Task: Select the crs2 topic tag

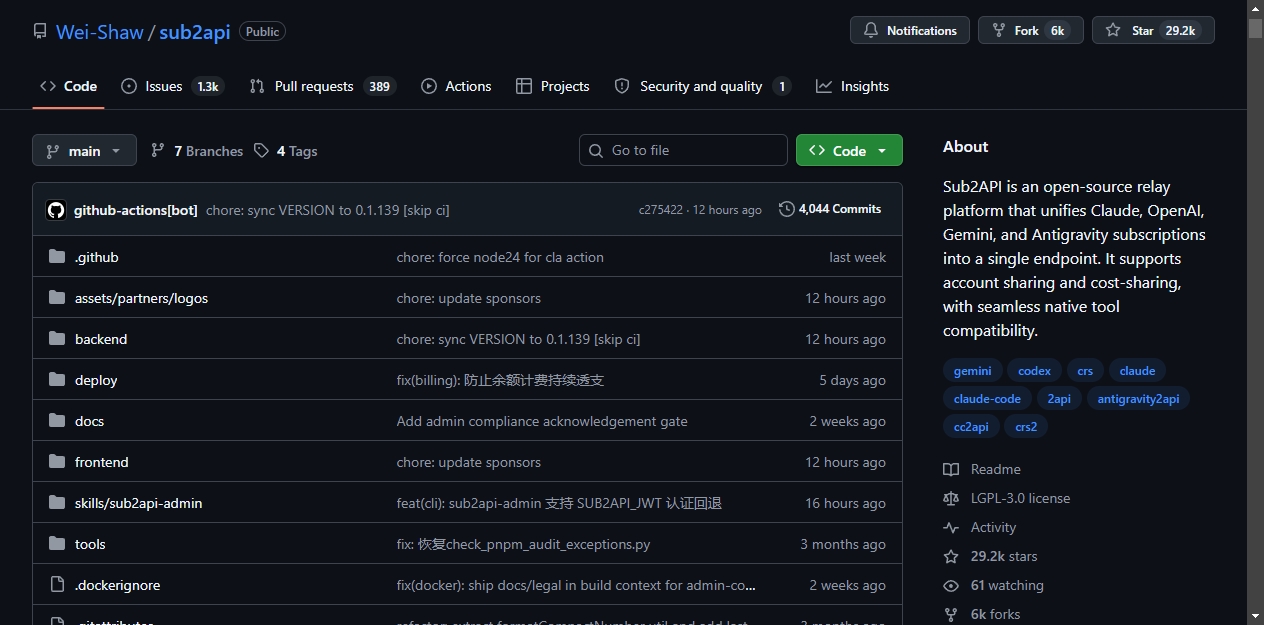Action: [x=1026, y=427]
